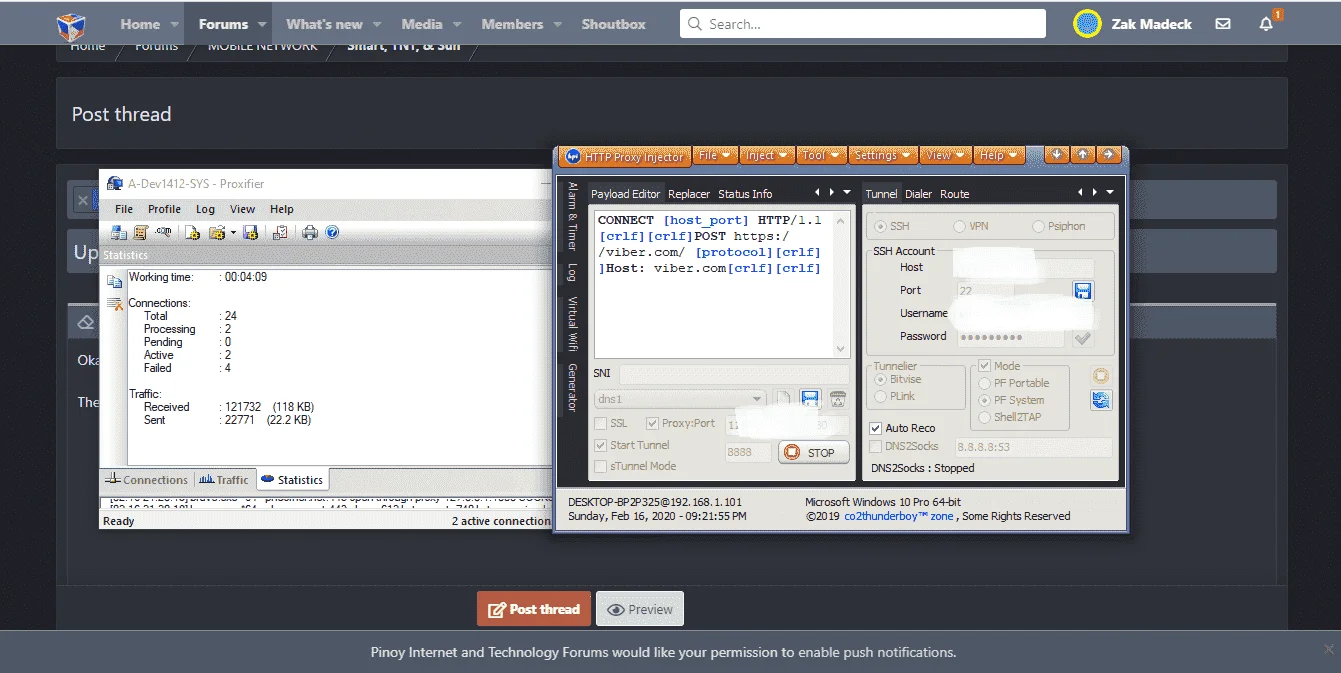
Task: Open the forum notification bell icon
Action: pyautogui.click(x=1266, y=24)
